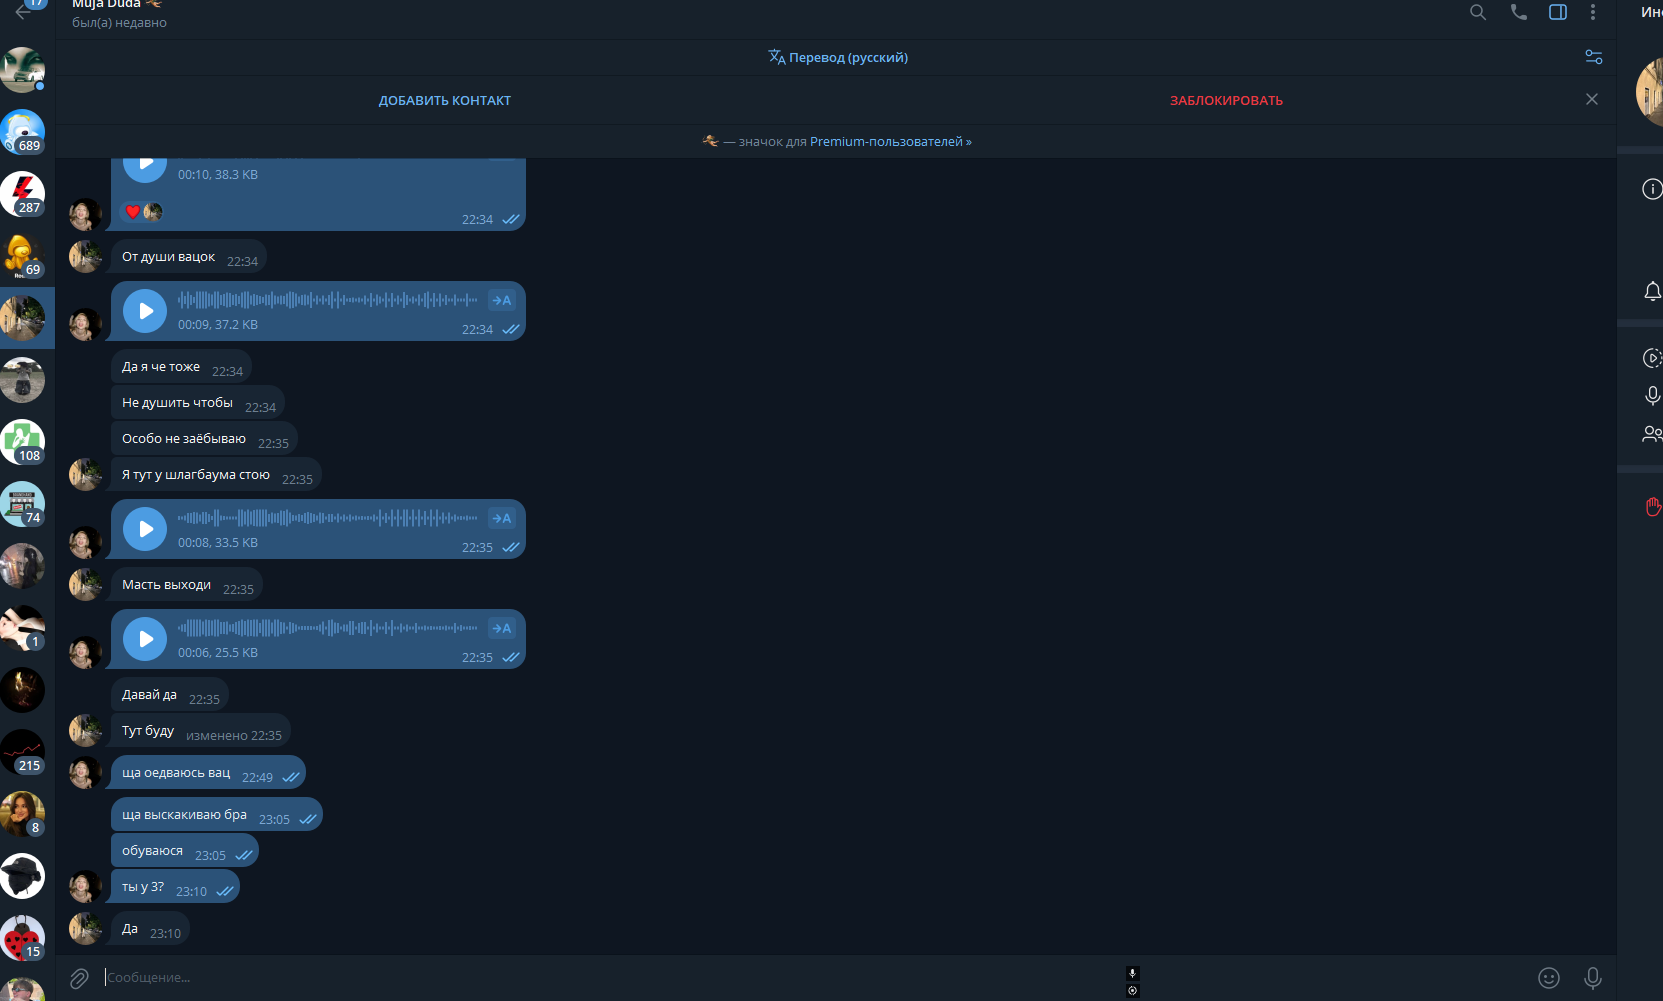Dismiss the add contact bar
Viewport: 1663px width, 1001px height.
(x=1591, y=99)
